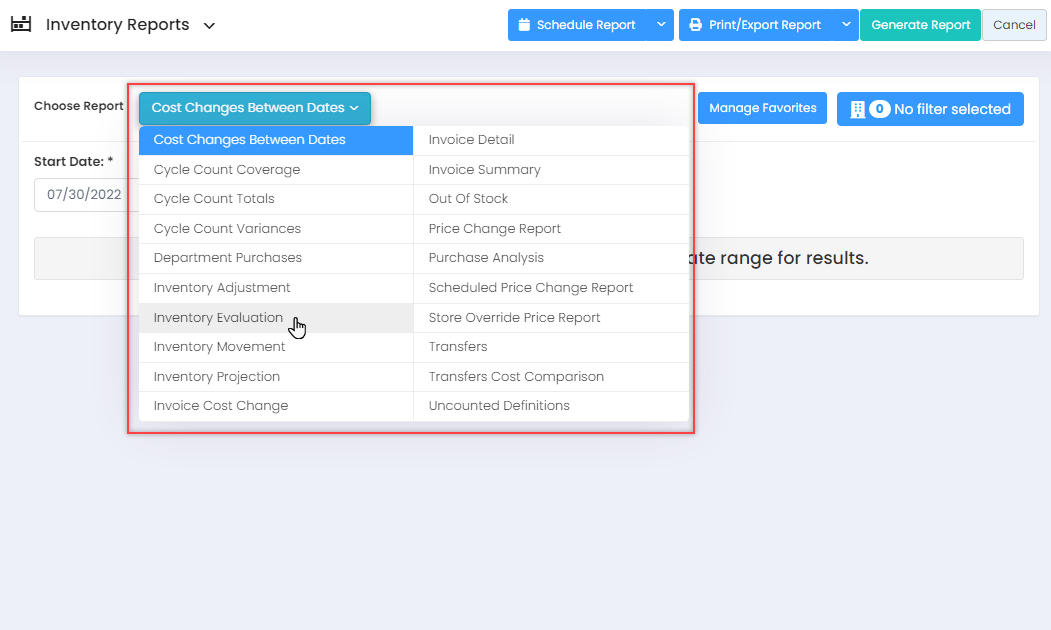Choose Uncounted Definitions in the list
This screenshot has width=1051, height=630.
click(499, 406)
